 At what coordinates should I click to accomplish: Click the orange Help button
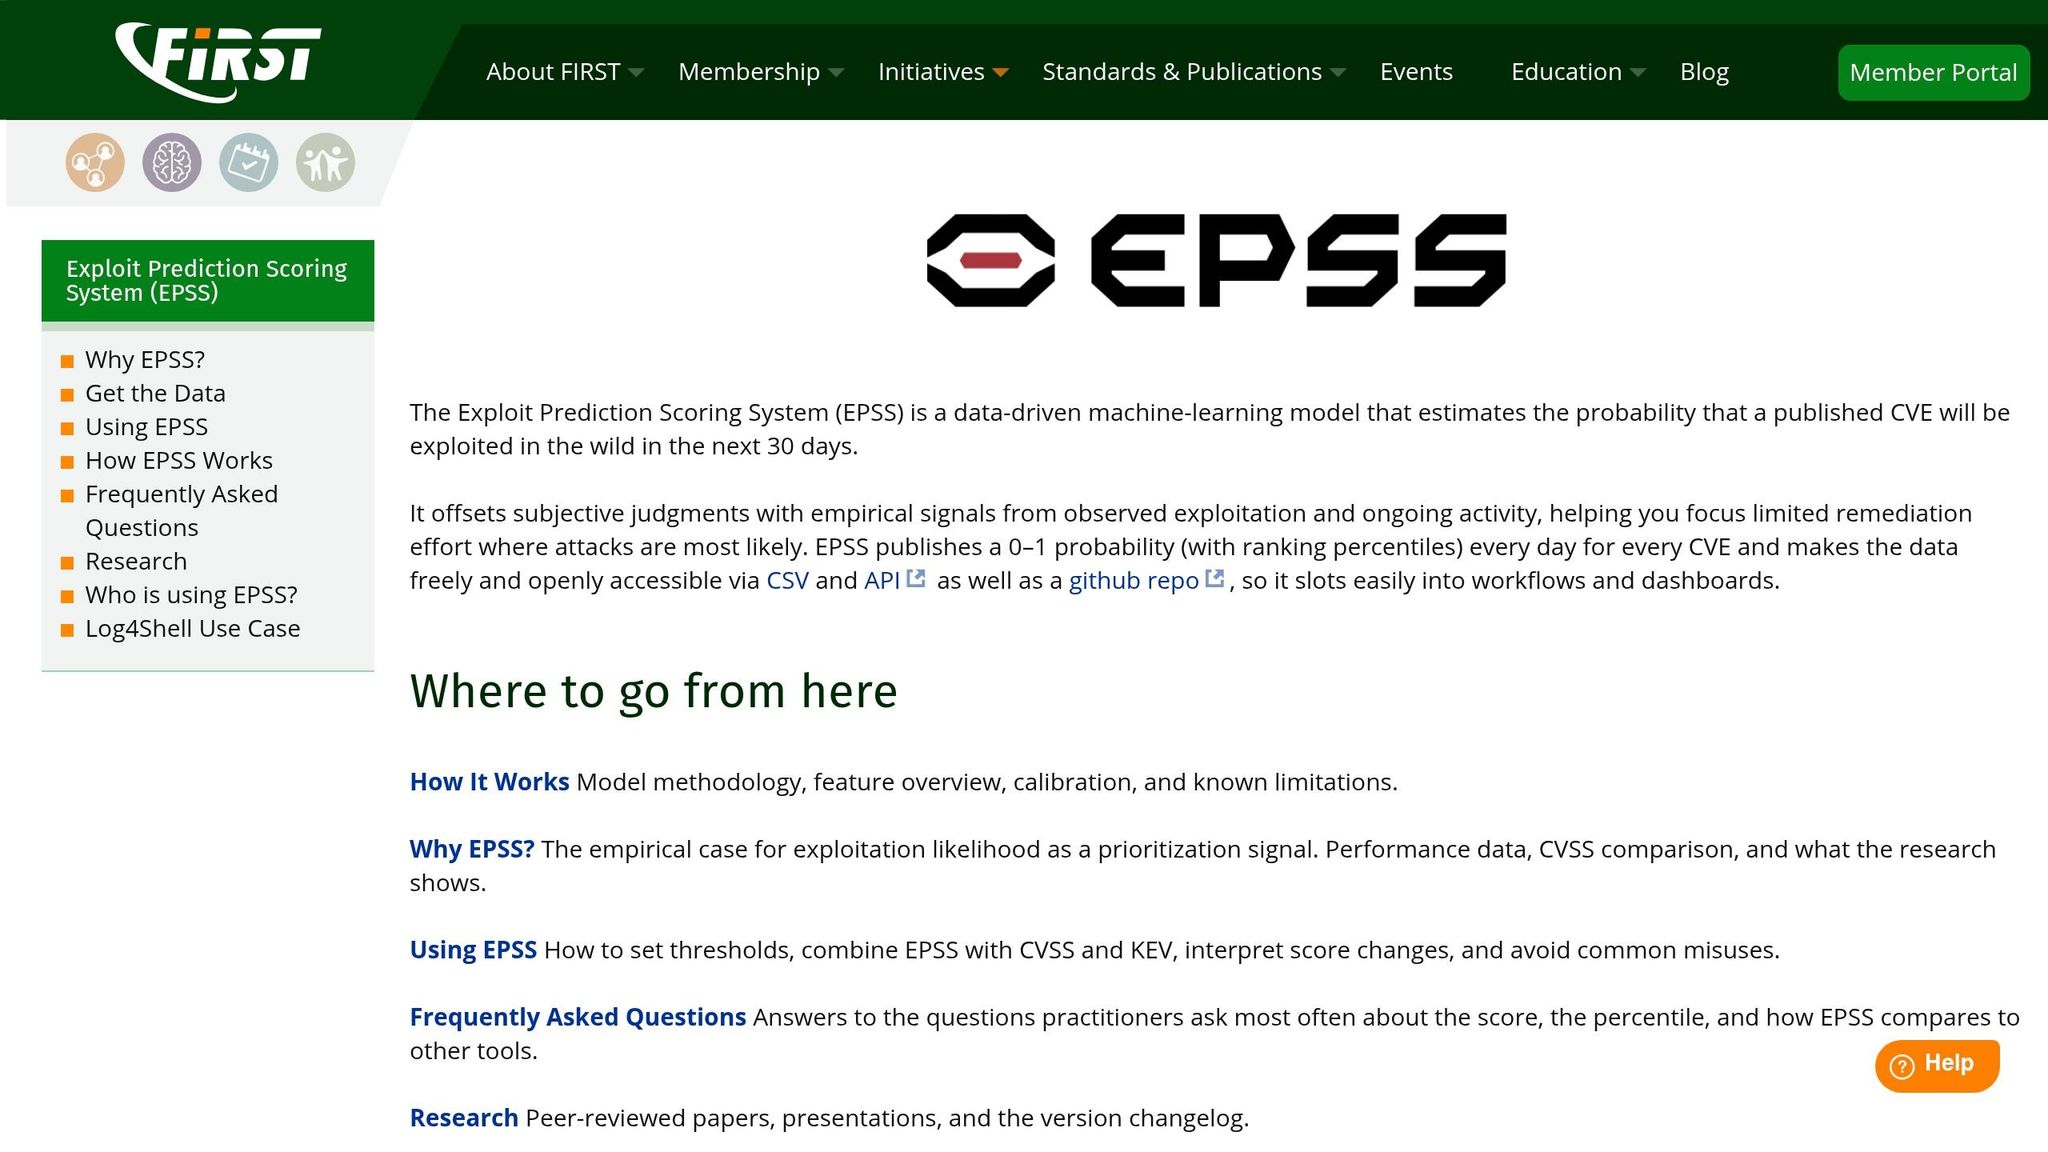(x=1937, y=1065)
